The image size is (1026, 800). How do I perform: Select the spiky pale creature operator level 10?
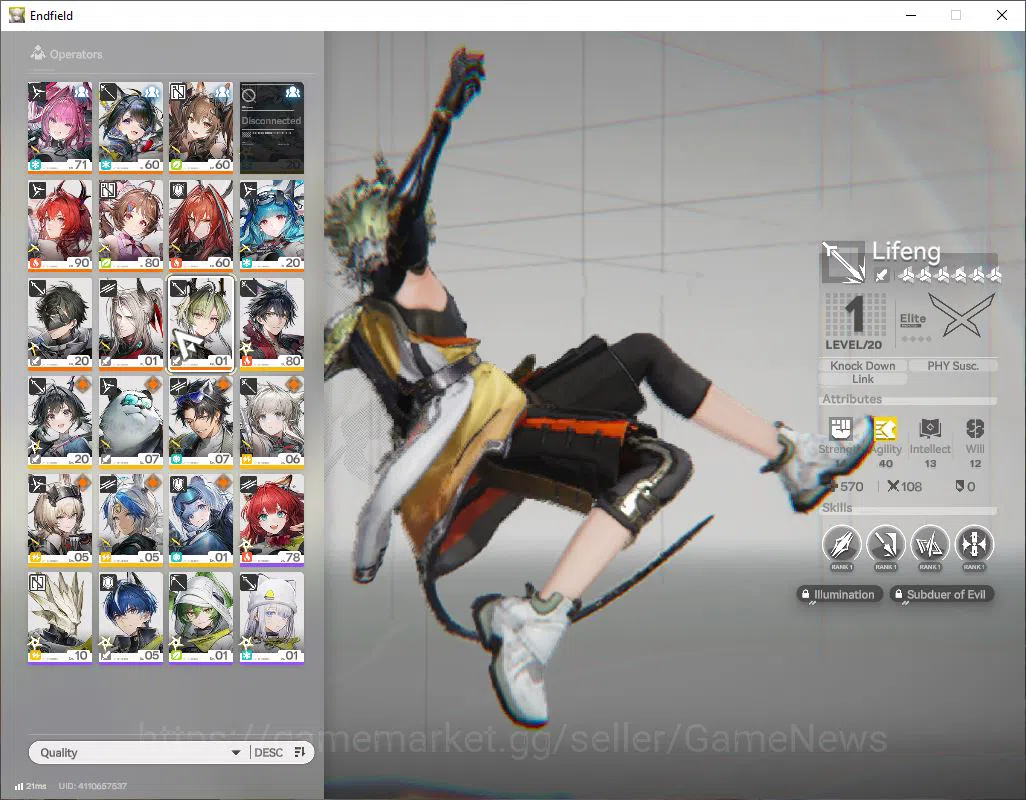[60, 618]
